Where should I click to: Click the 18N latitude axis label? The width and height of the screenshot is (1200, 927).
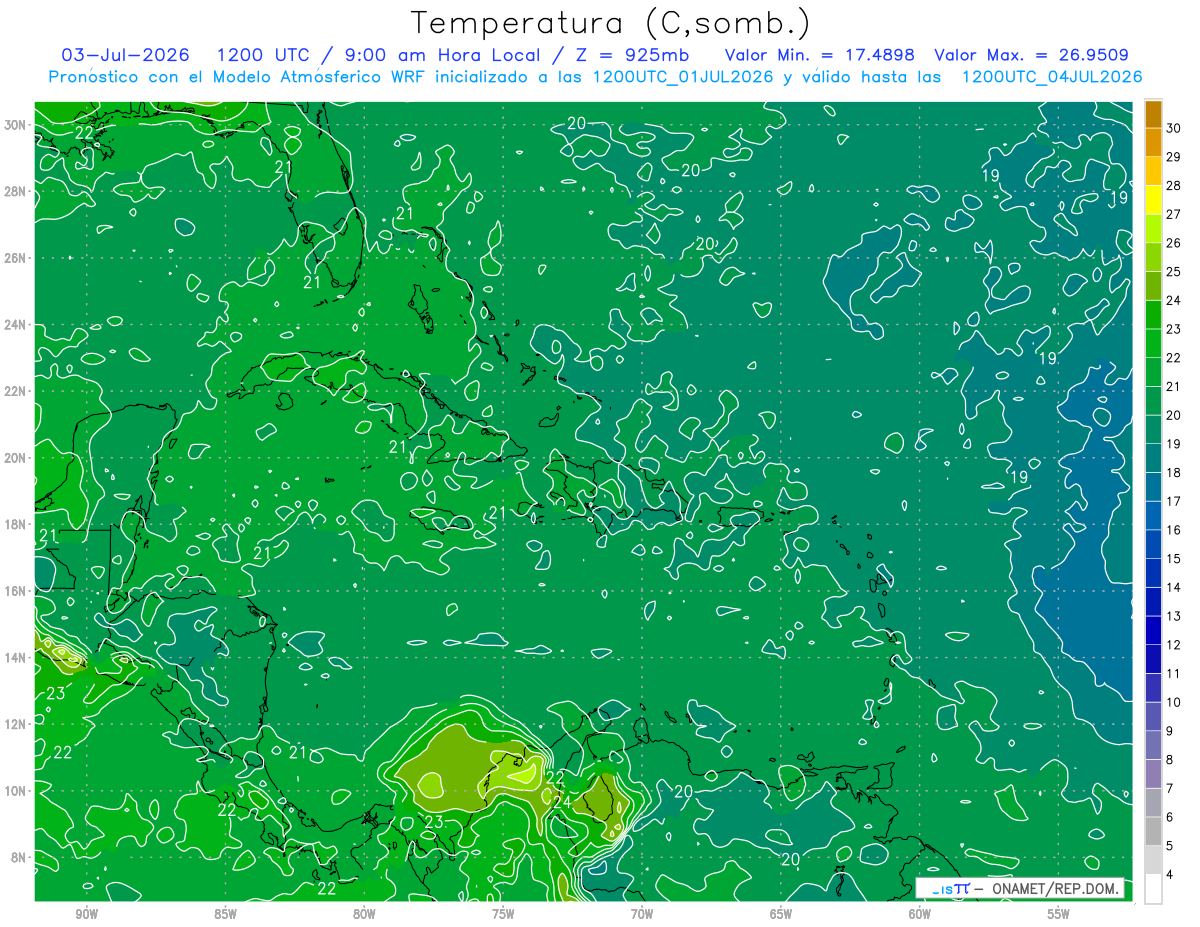[x=16, y=524]
